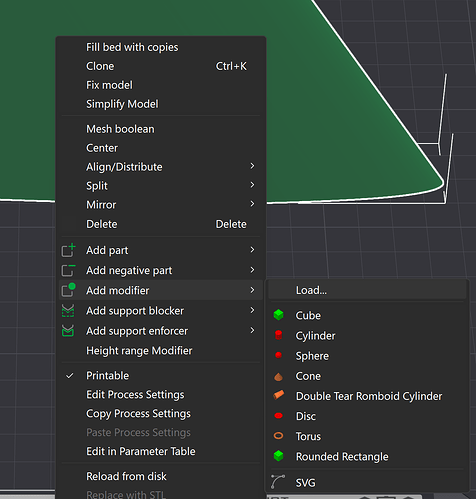The image size is (476, 499).
Task: Click the Add support blocker icon
Action: click(x=68, y=311)
